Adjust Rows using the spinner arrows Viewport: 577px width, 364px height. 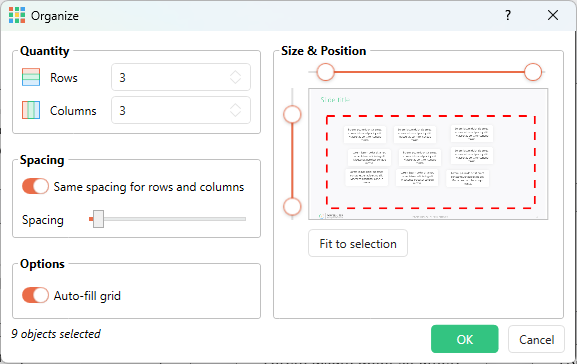coord(236,77)
